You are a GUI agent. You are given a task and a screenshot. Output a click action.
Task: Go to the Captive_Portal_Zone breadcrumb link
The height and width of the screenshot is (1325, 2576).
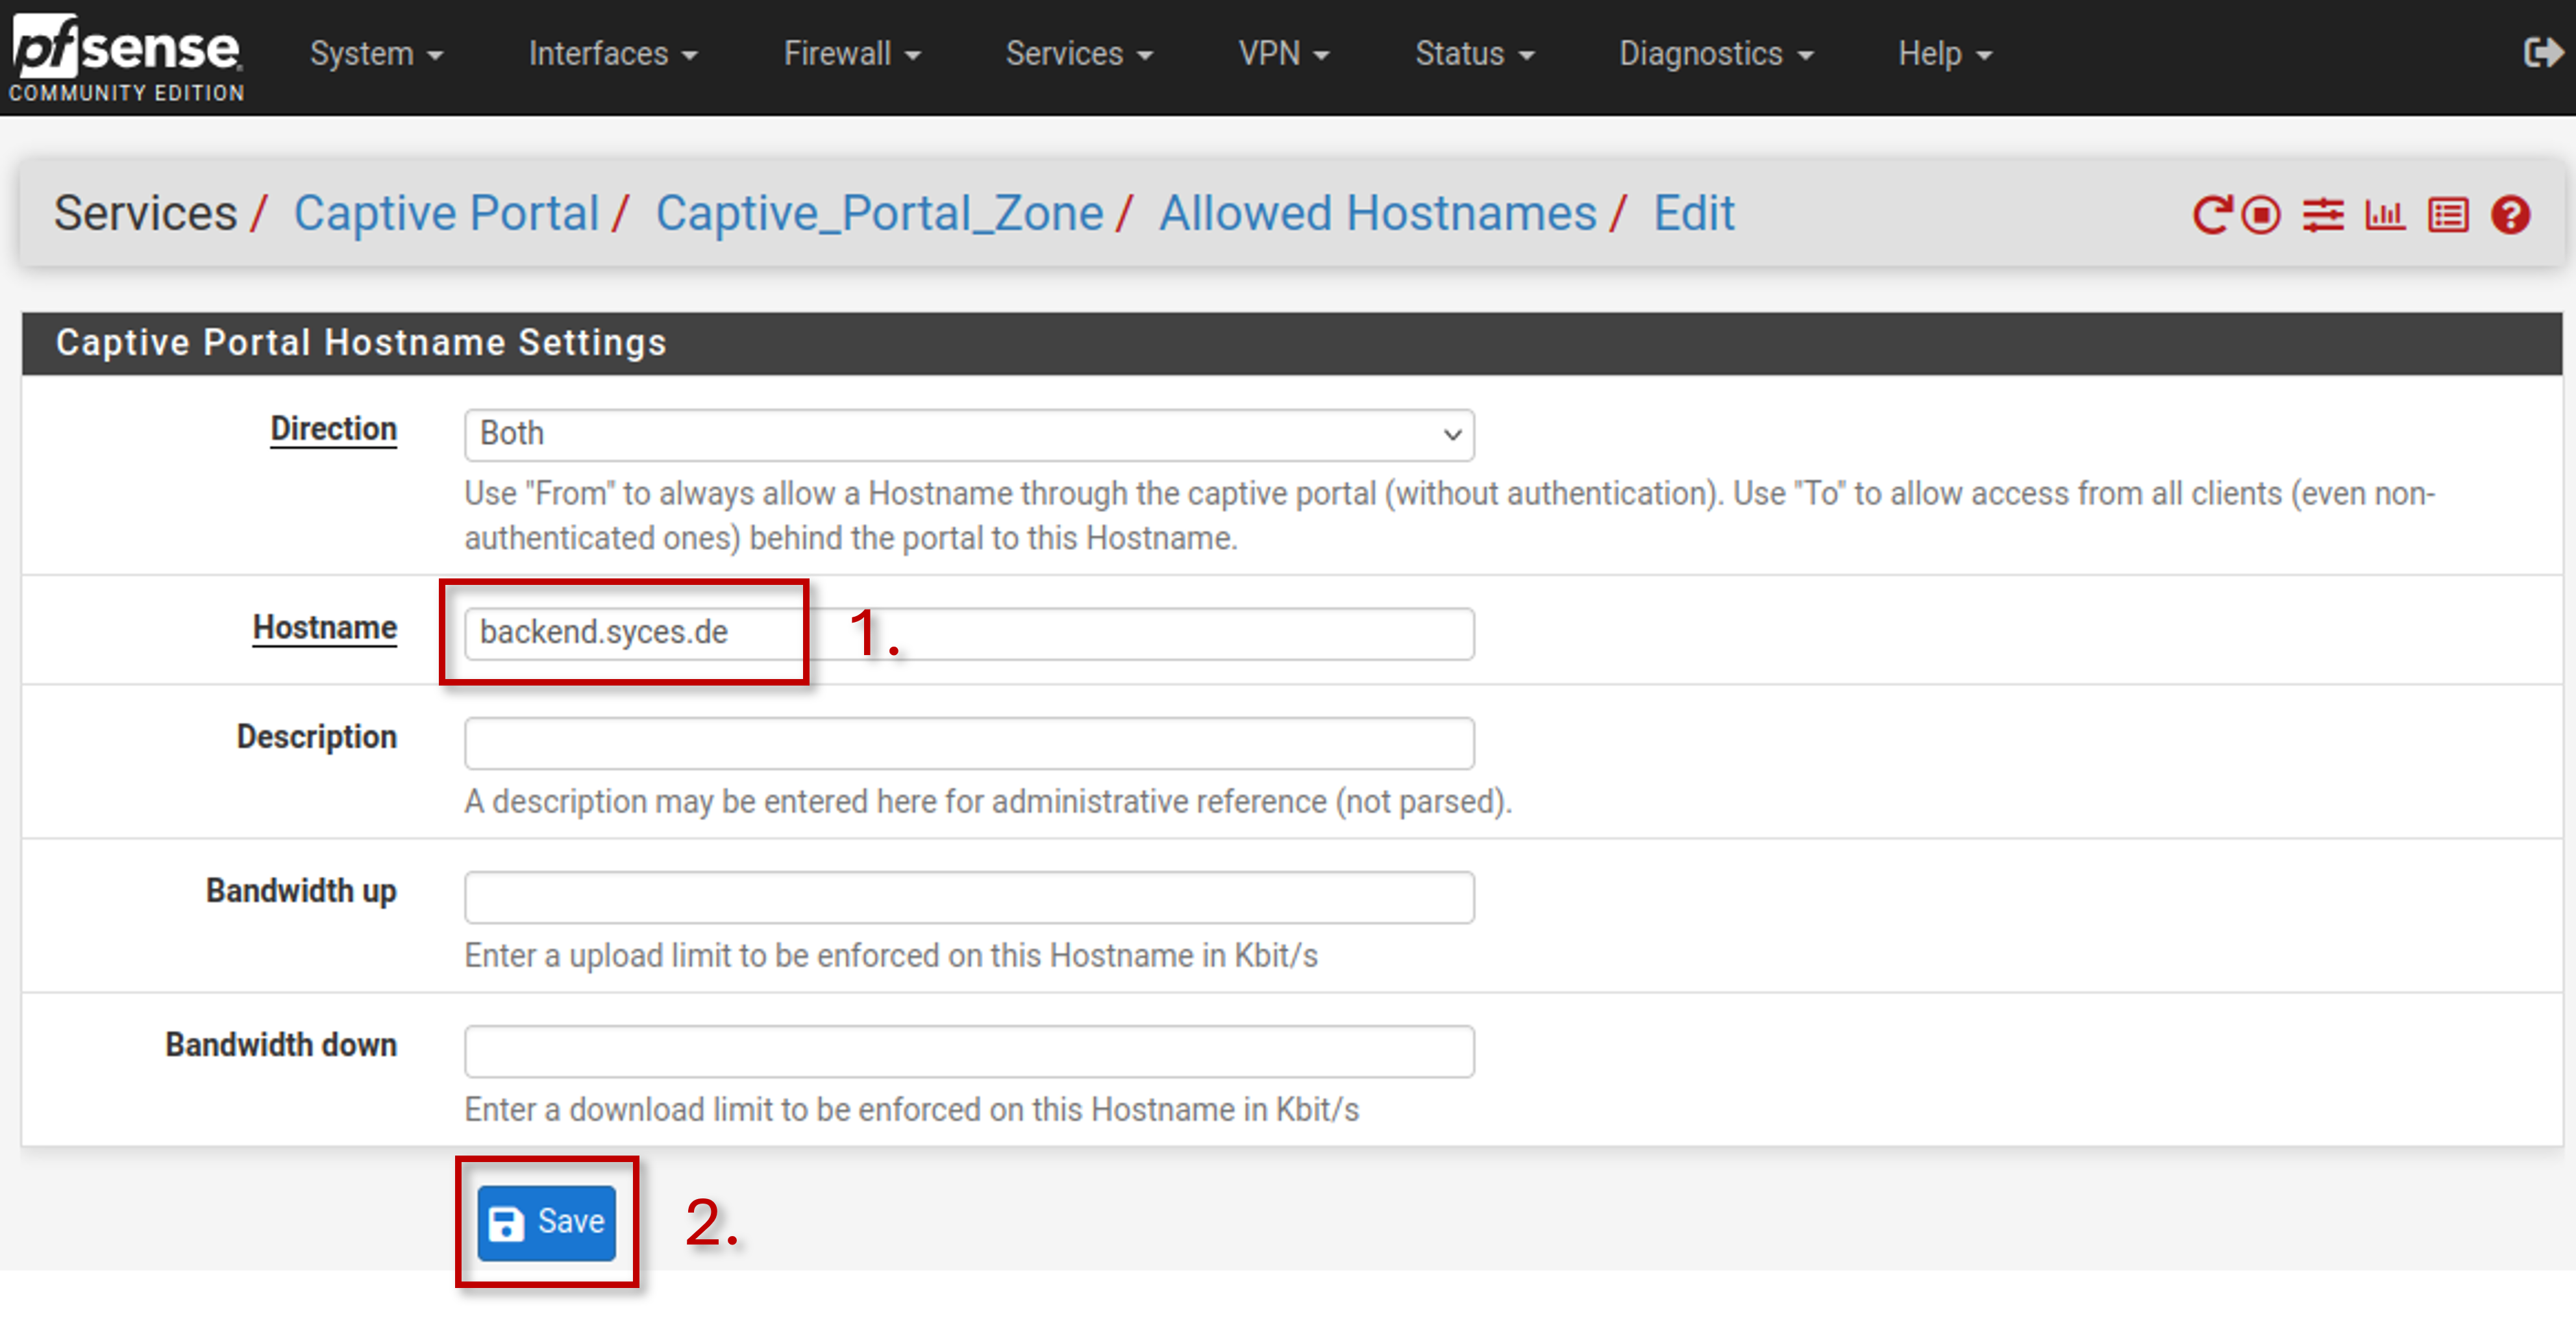[879, 213]
